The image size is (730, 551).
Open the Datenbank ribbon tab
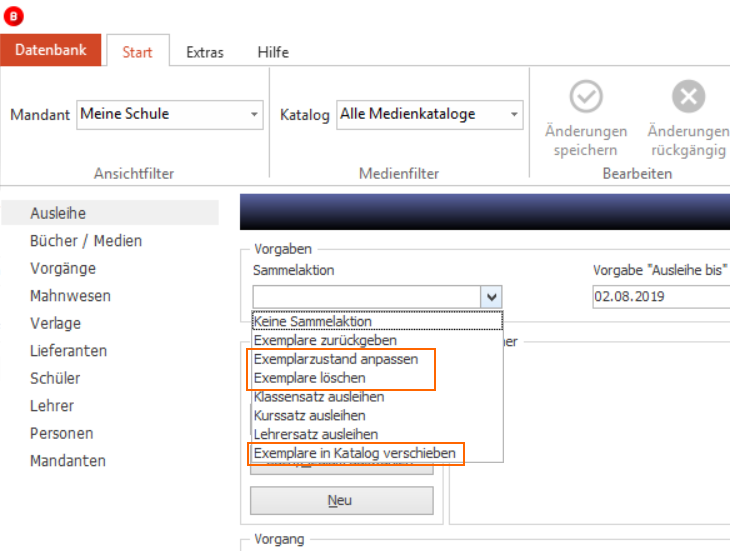51,50
